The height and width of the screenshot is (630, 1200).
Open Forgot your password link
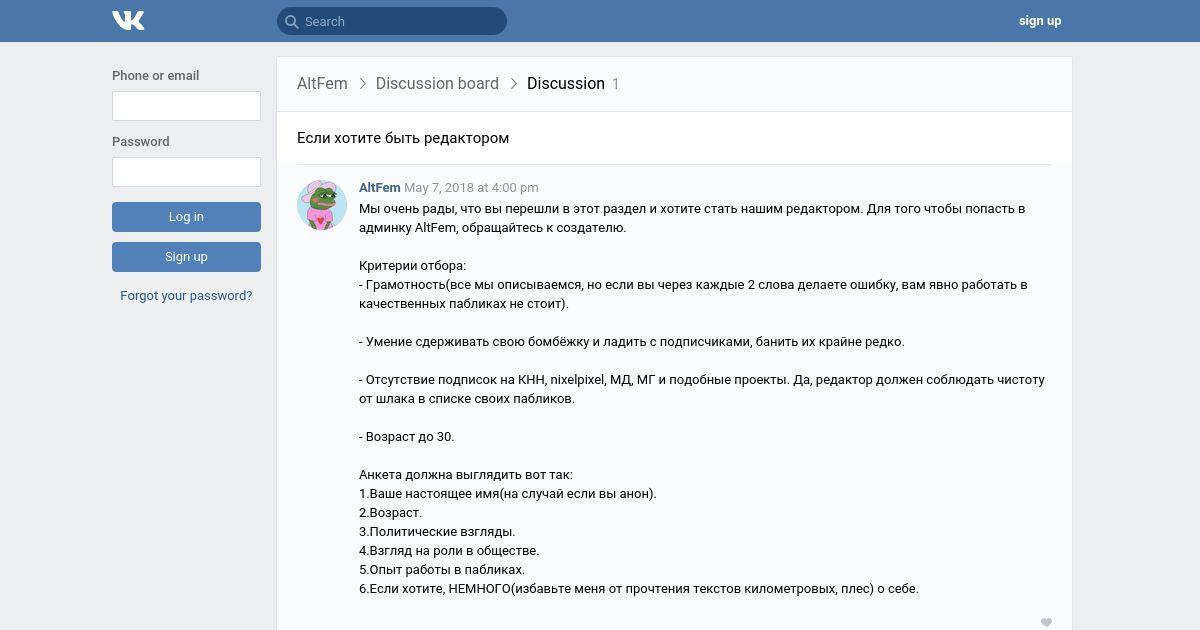(x=186, y=296)
